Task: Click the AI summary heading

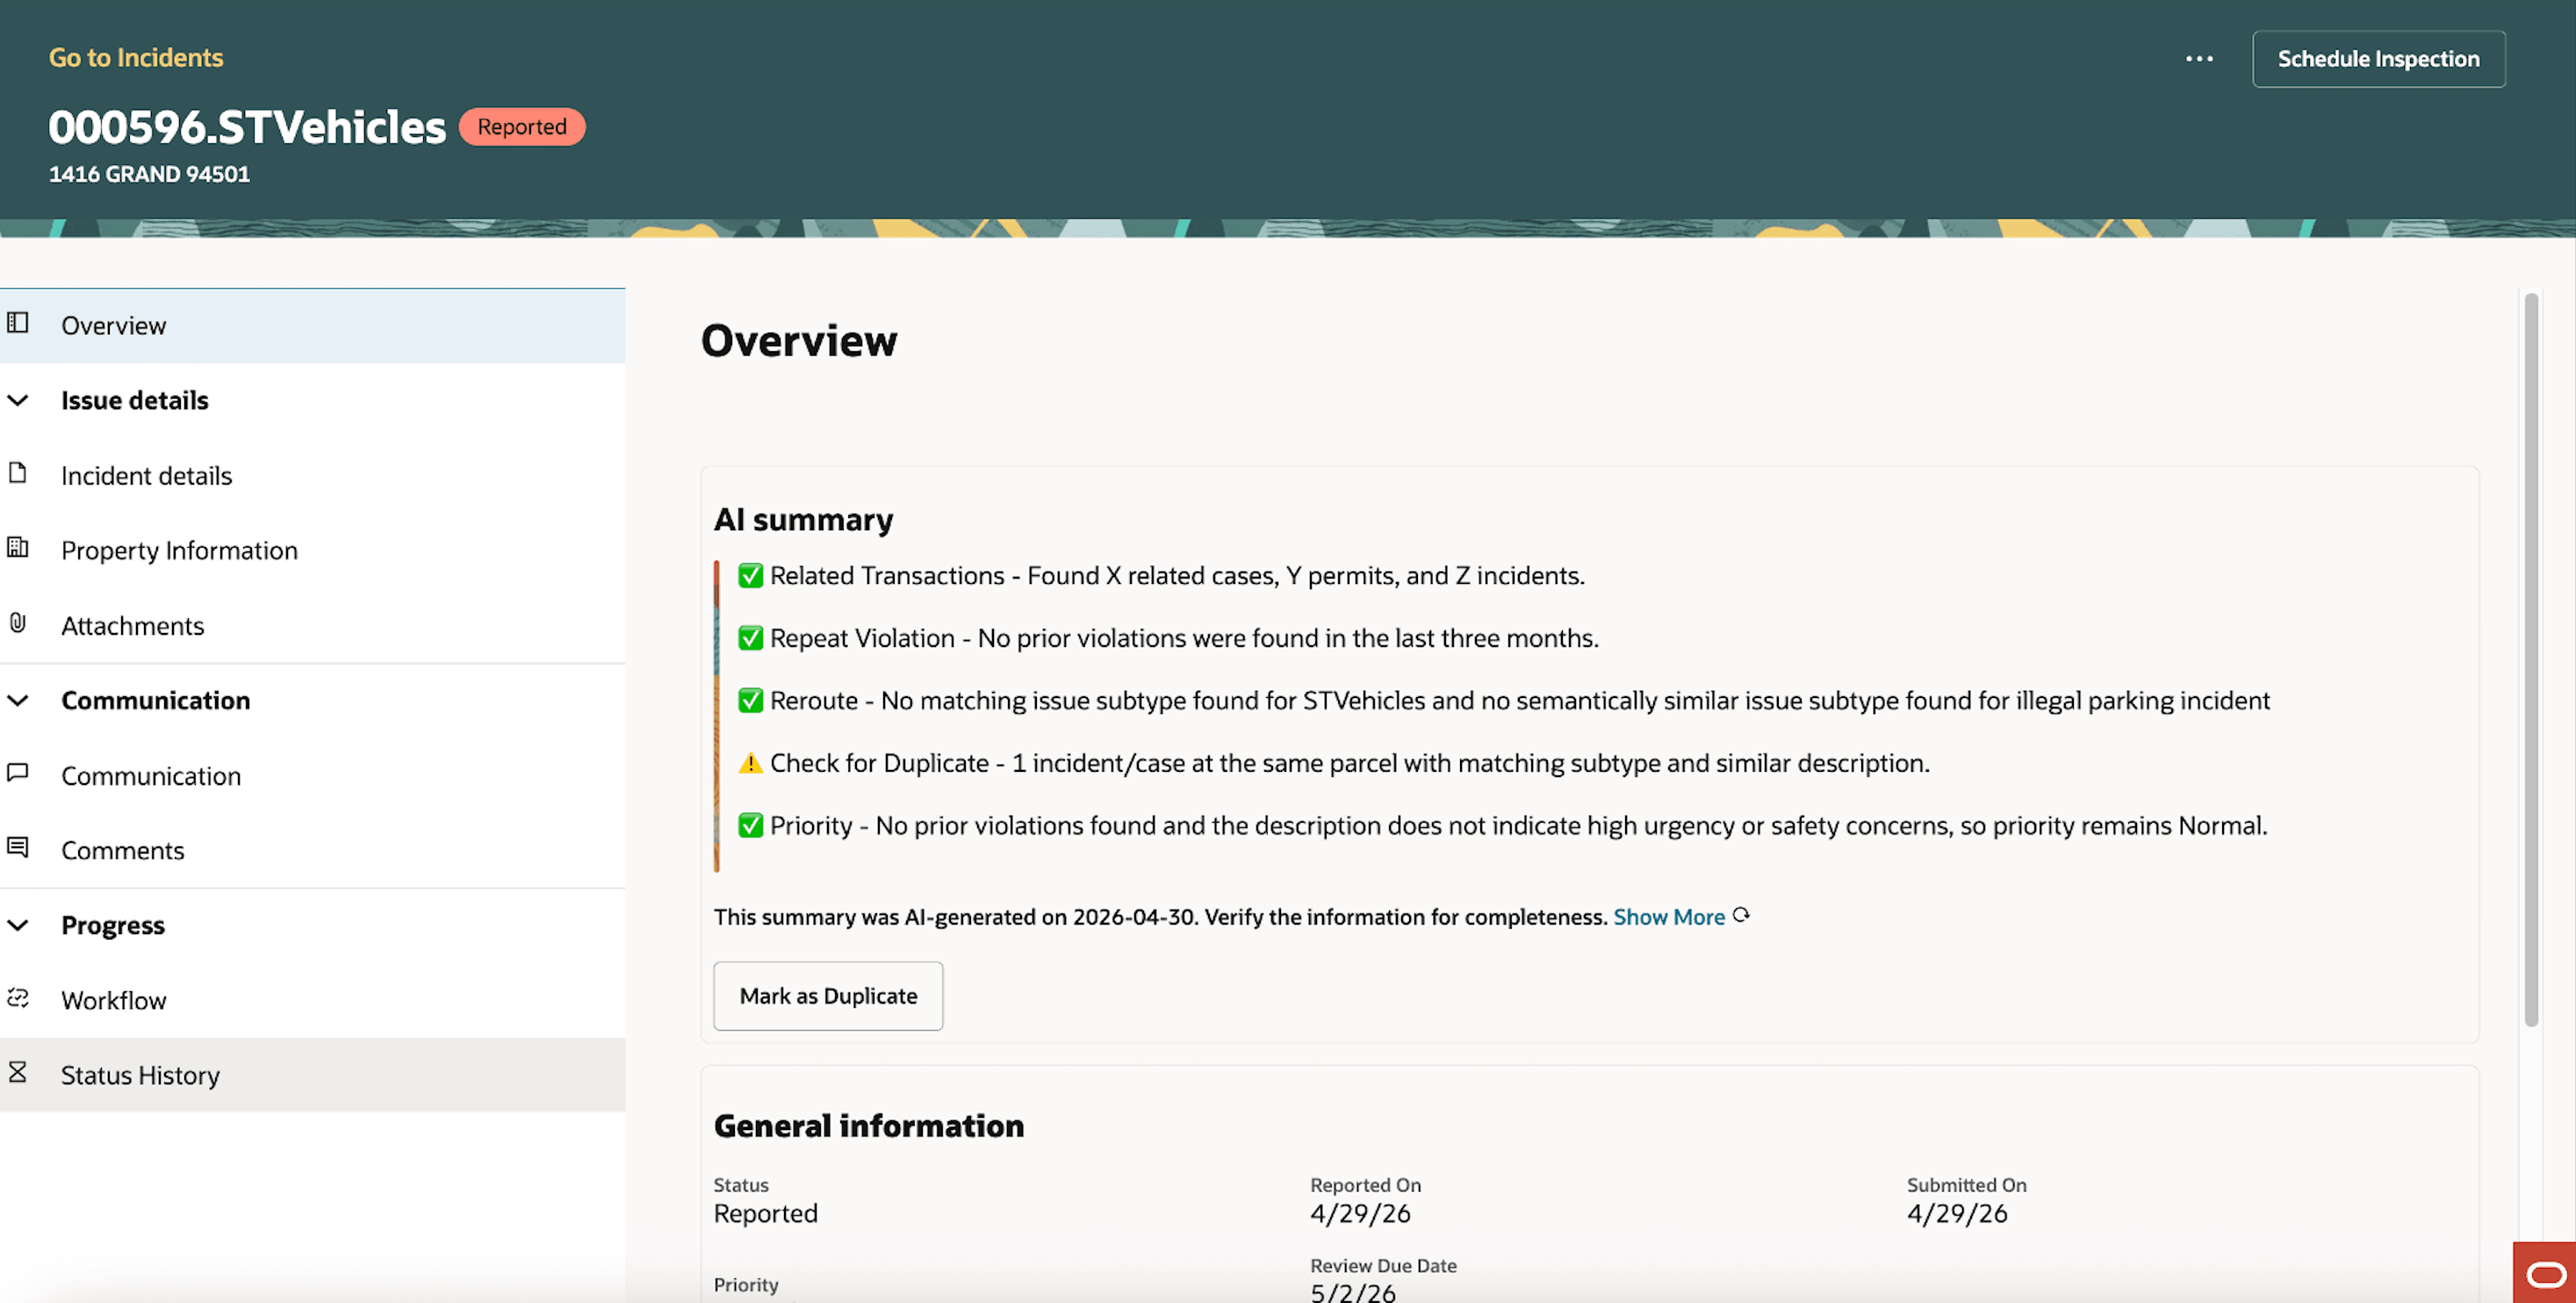Action: 803,520
